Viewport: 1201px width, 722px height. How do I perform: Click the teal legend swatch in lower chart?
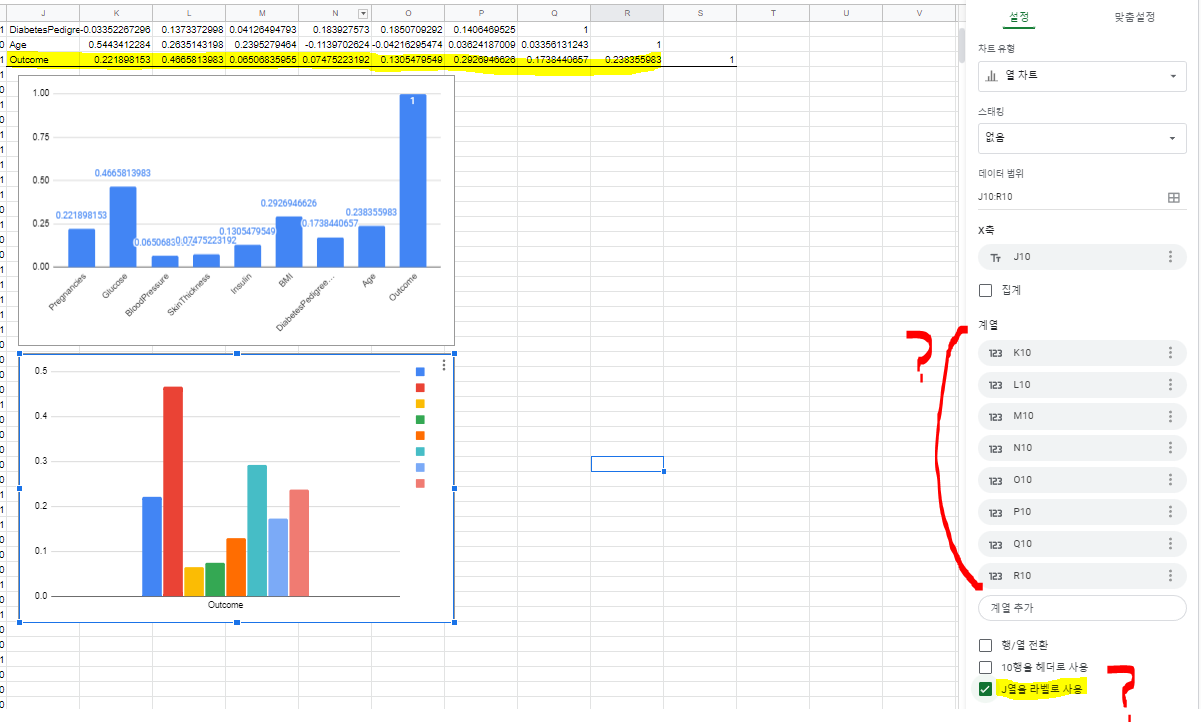point(420,452)
